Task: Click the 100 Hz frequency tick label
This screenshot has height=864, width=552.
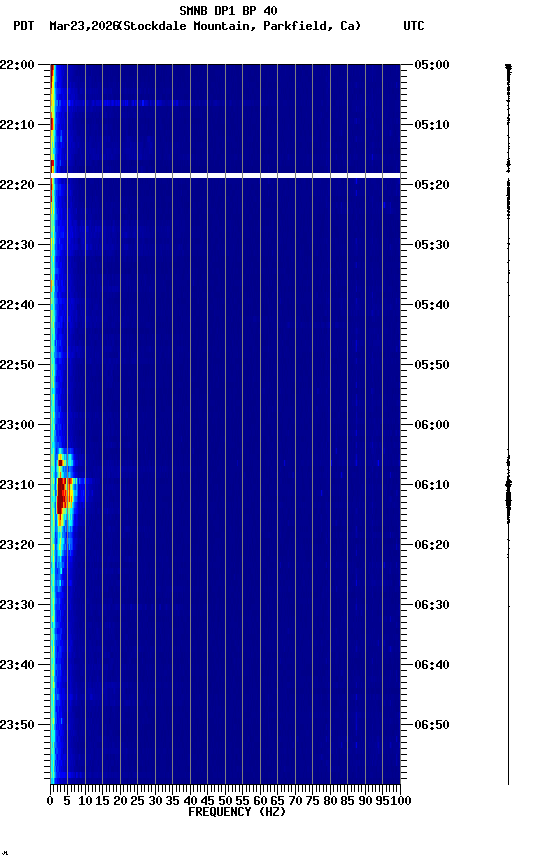Action: point(402,802)
